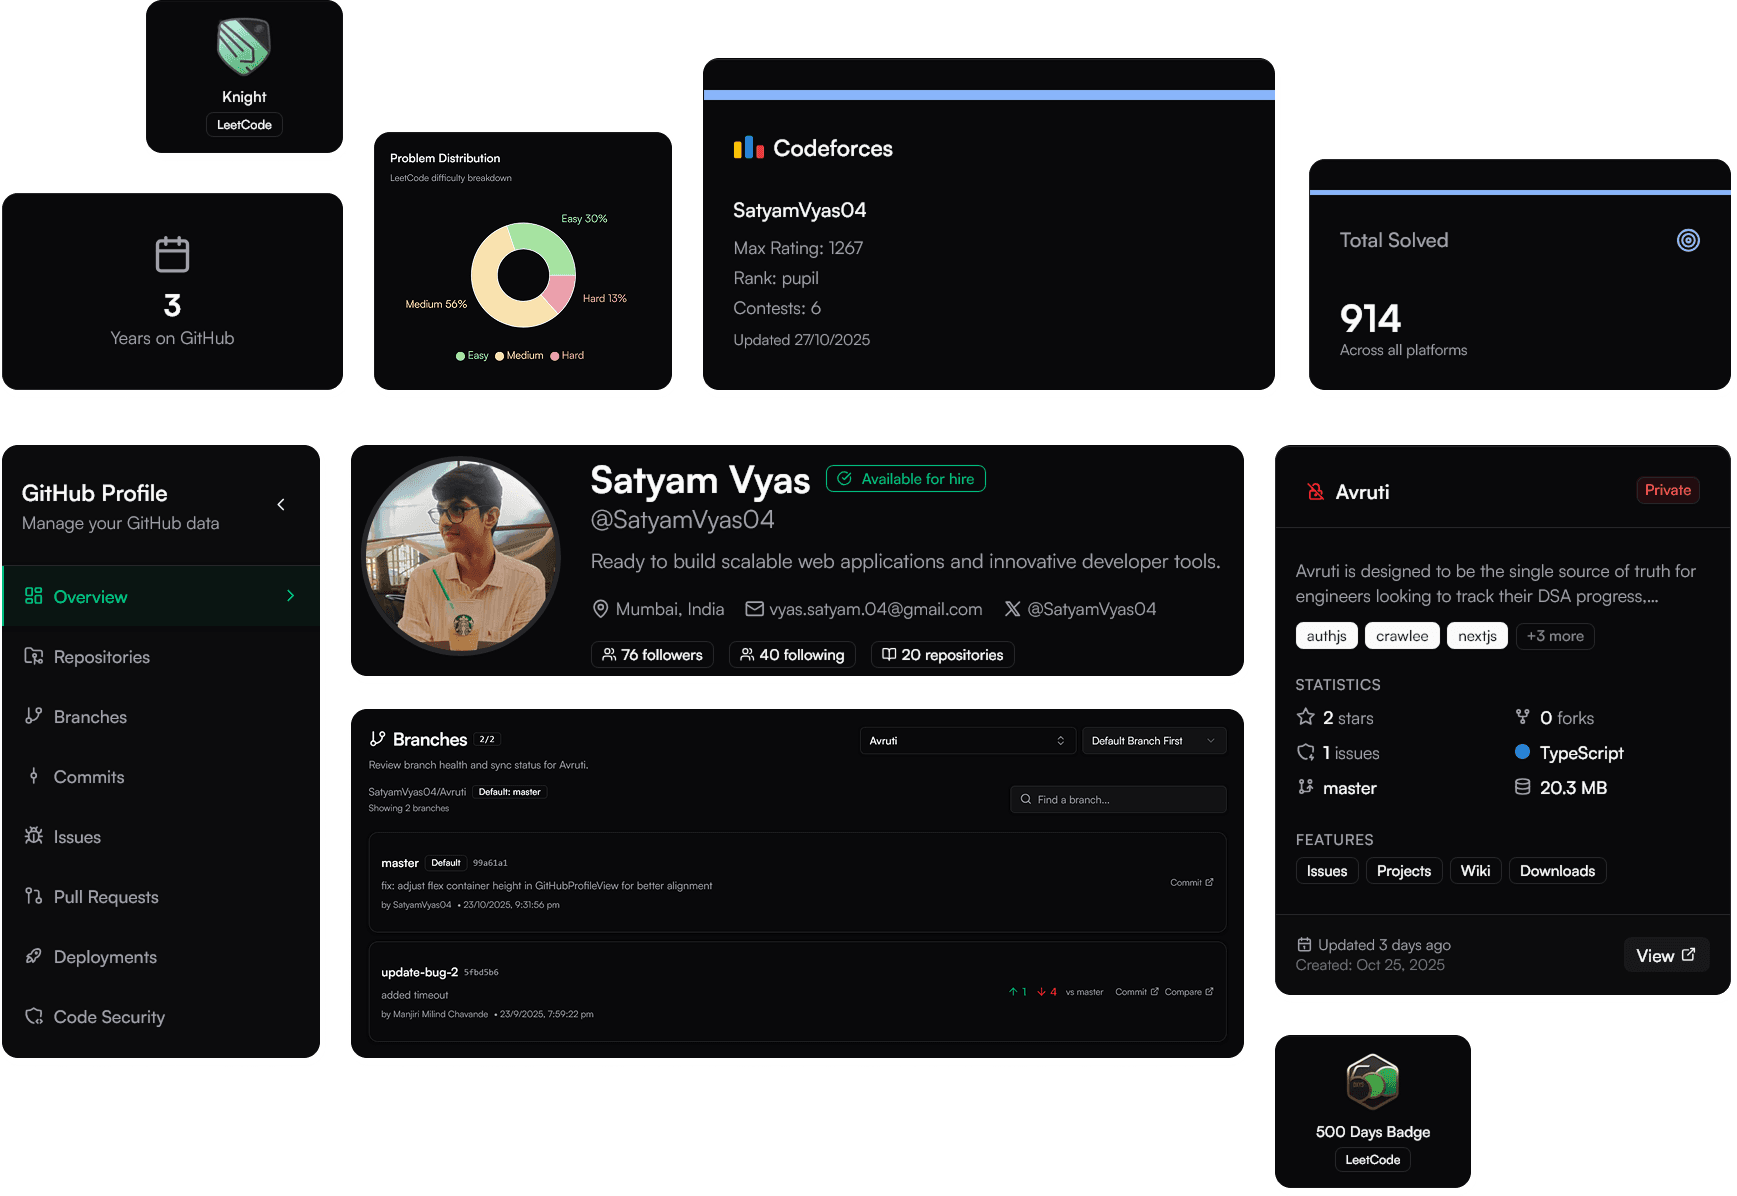Select the Easy legend in Problem Distribution

pos(472,355)
